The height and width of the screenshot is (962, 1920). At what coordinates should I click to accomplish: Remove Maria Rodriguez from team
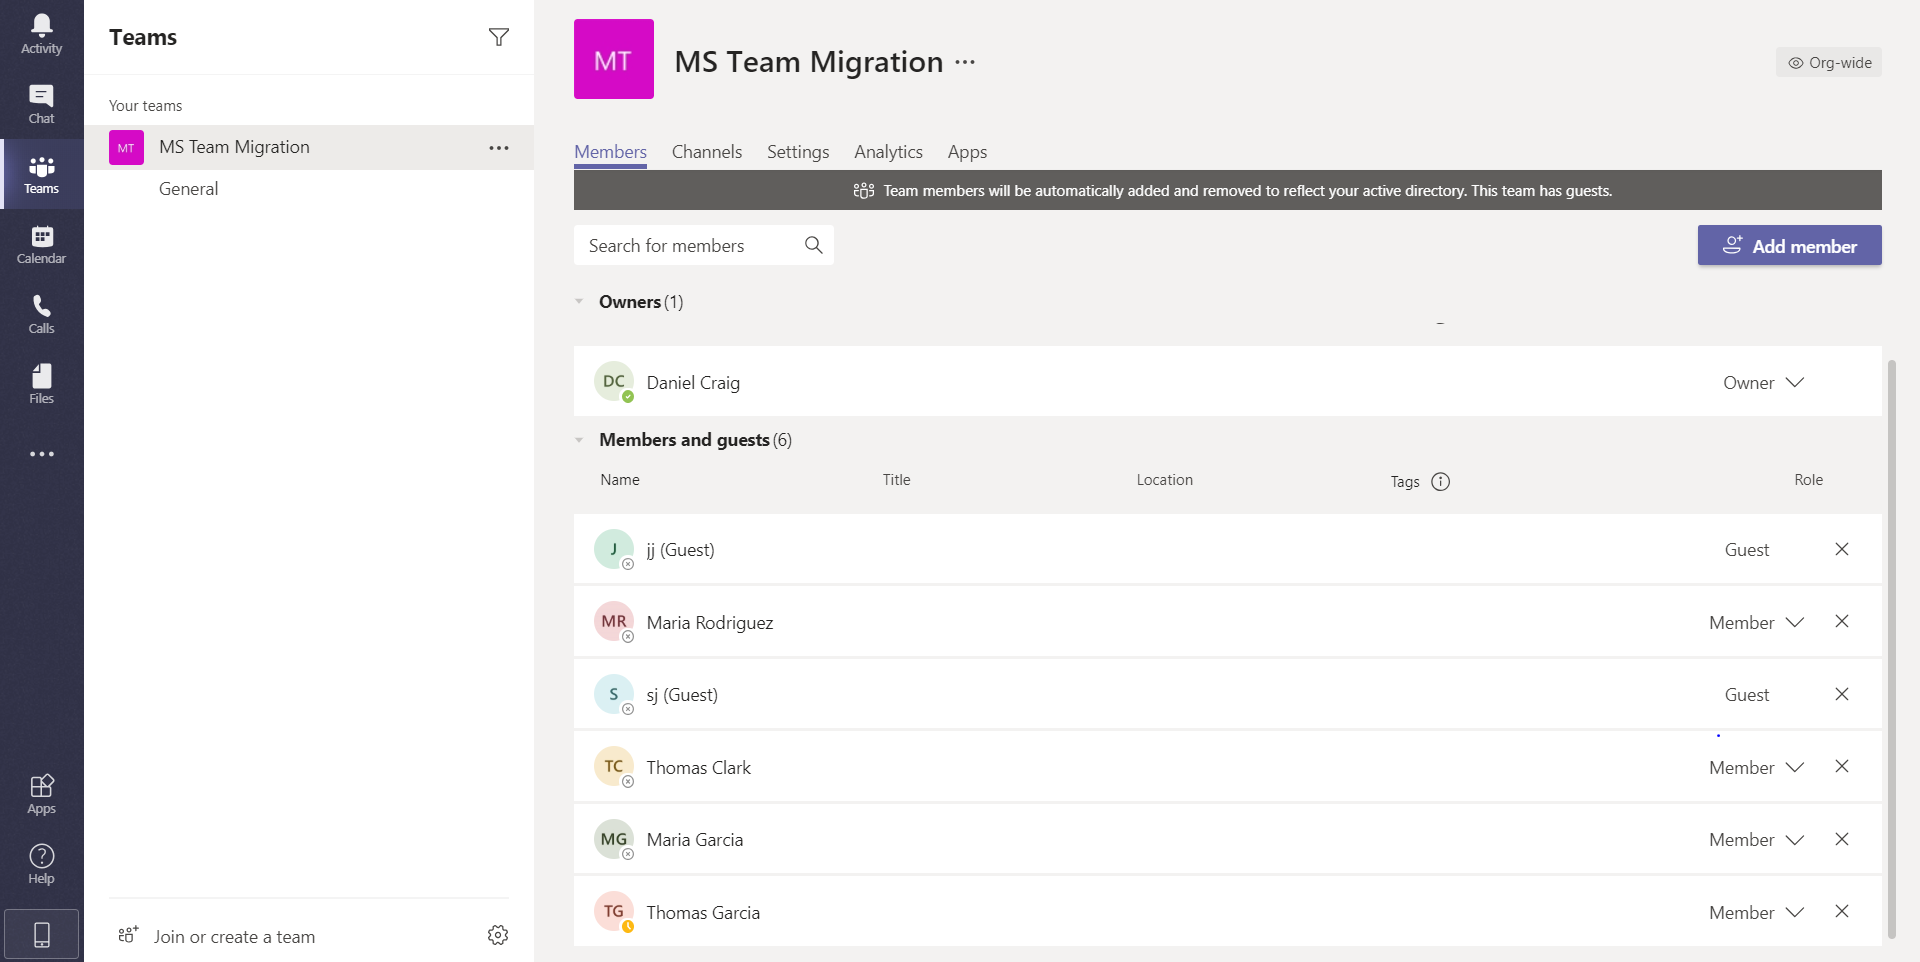pos(1841,622)
